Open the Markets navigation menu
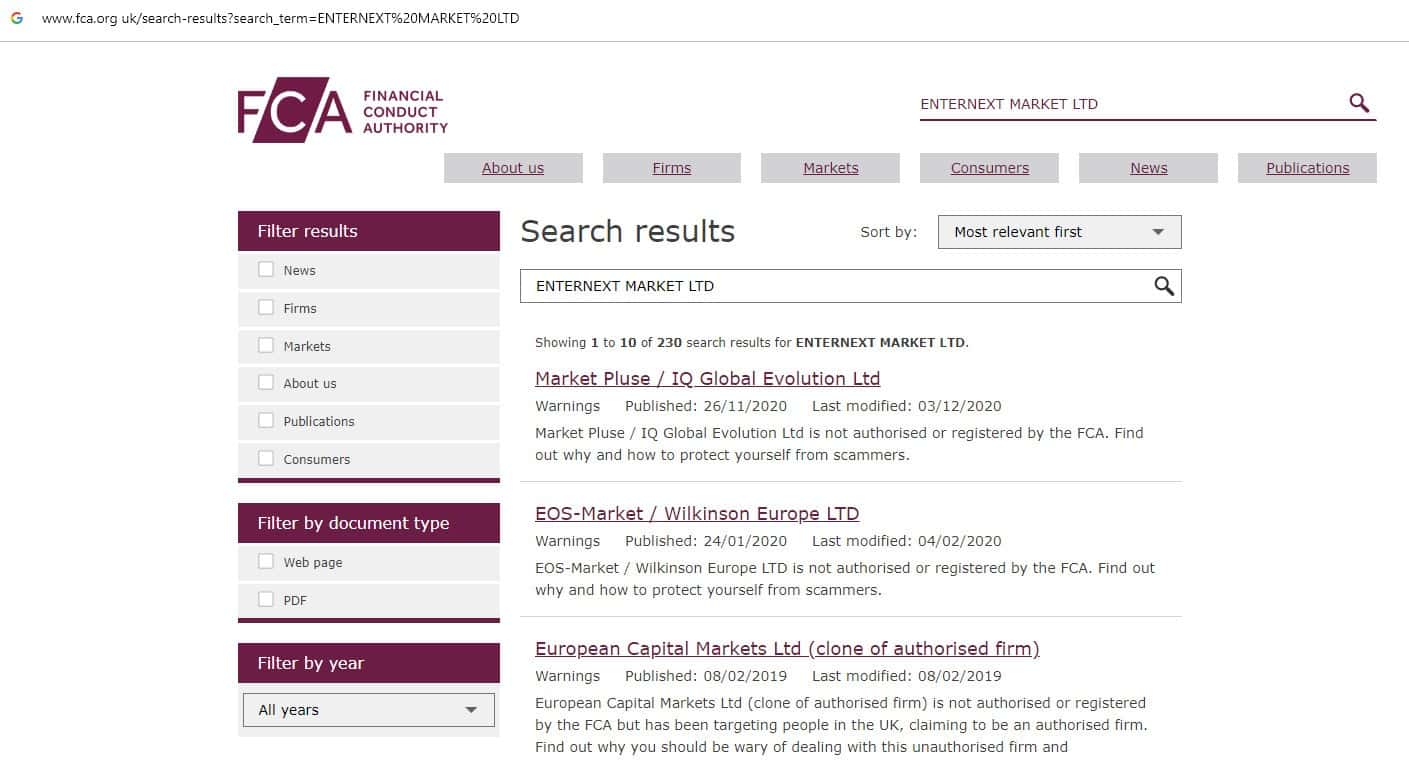 (x=831, y=168)
